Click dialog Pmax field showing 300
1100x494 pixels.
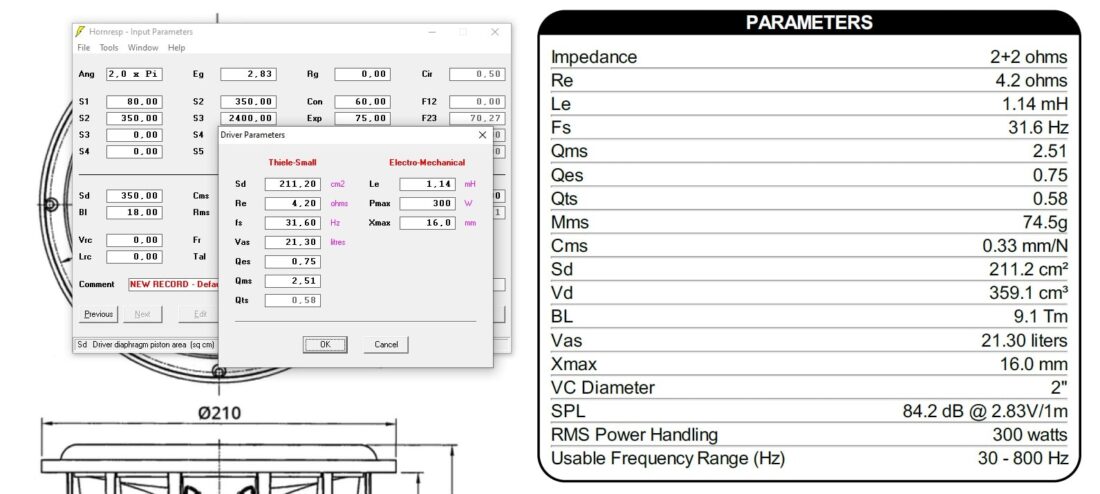427,203
